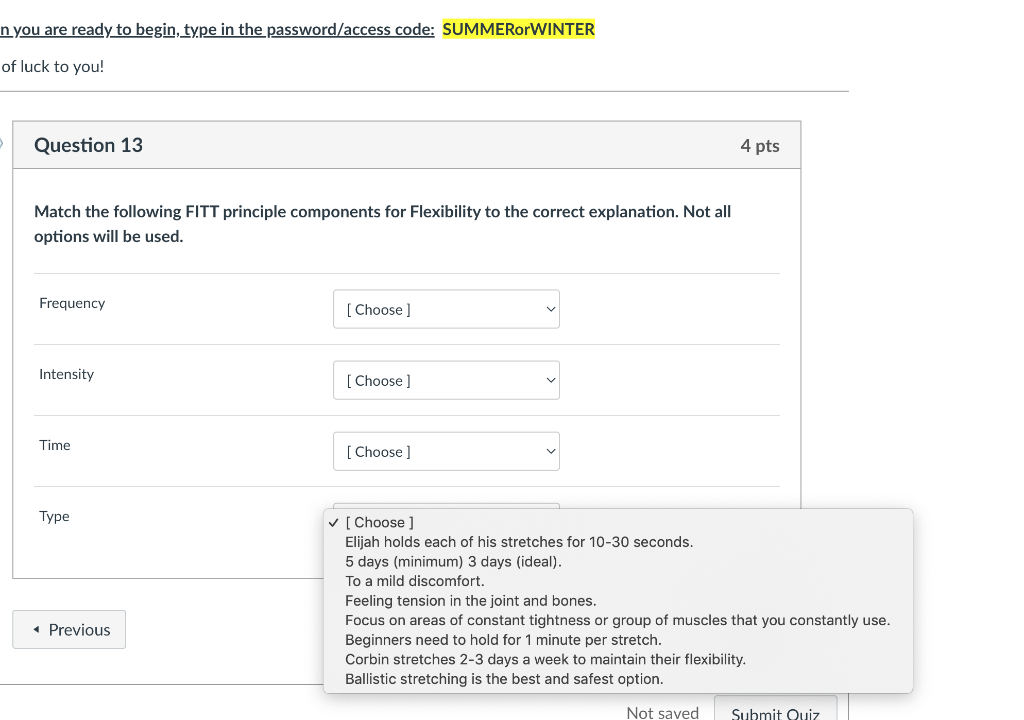Click the chevron arrow on the Intensity dropdown
Viewport: 1024px width, 720px height.
click(x=550, y=380)
